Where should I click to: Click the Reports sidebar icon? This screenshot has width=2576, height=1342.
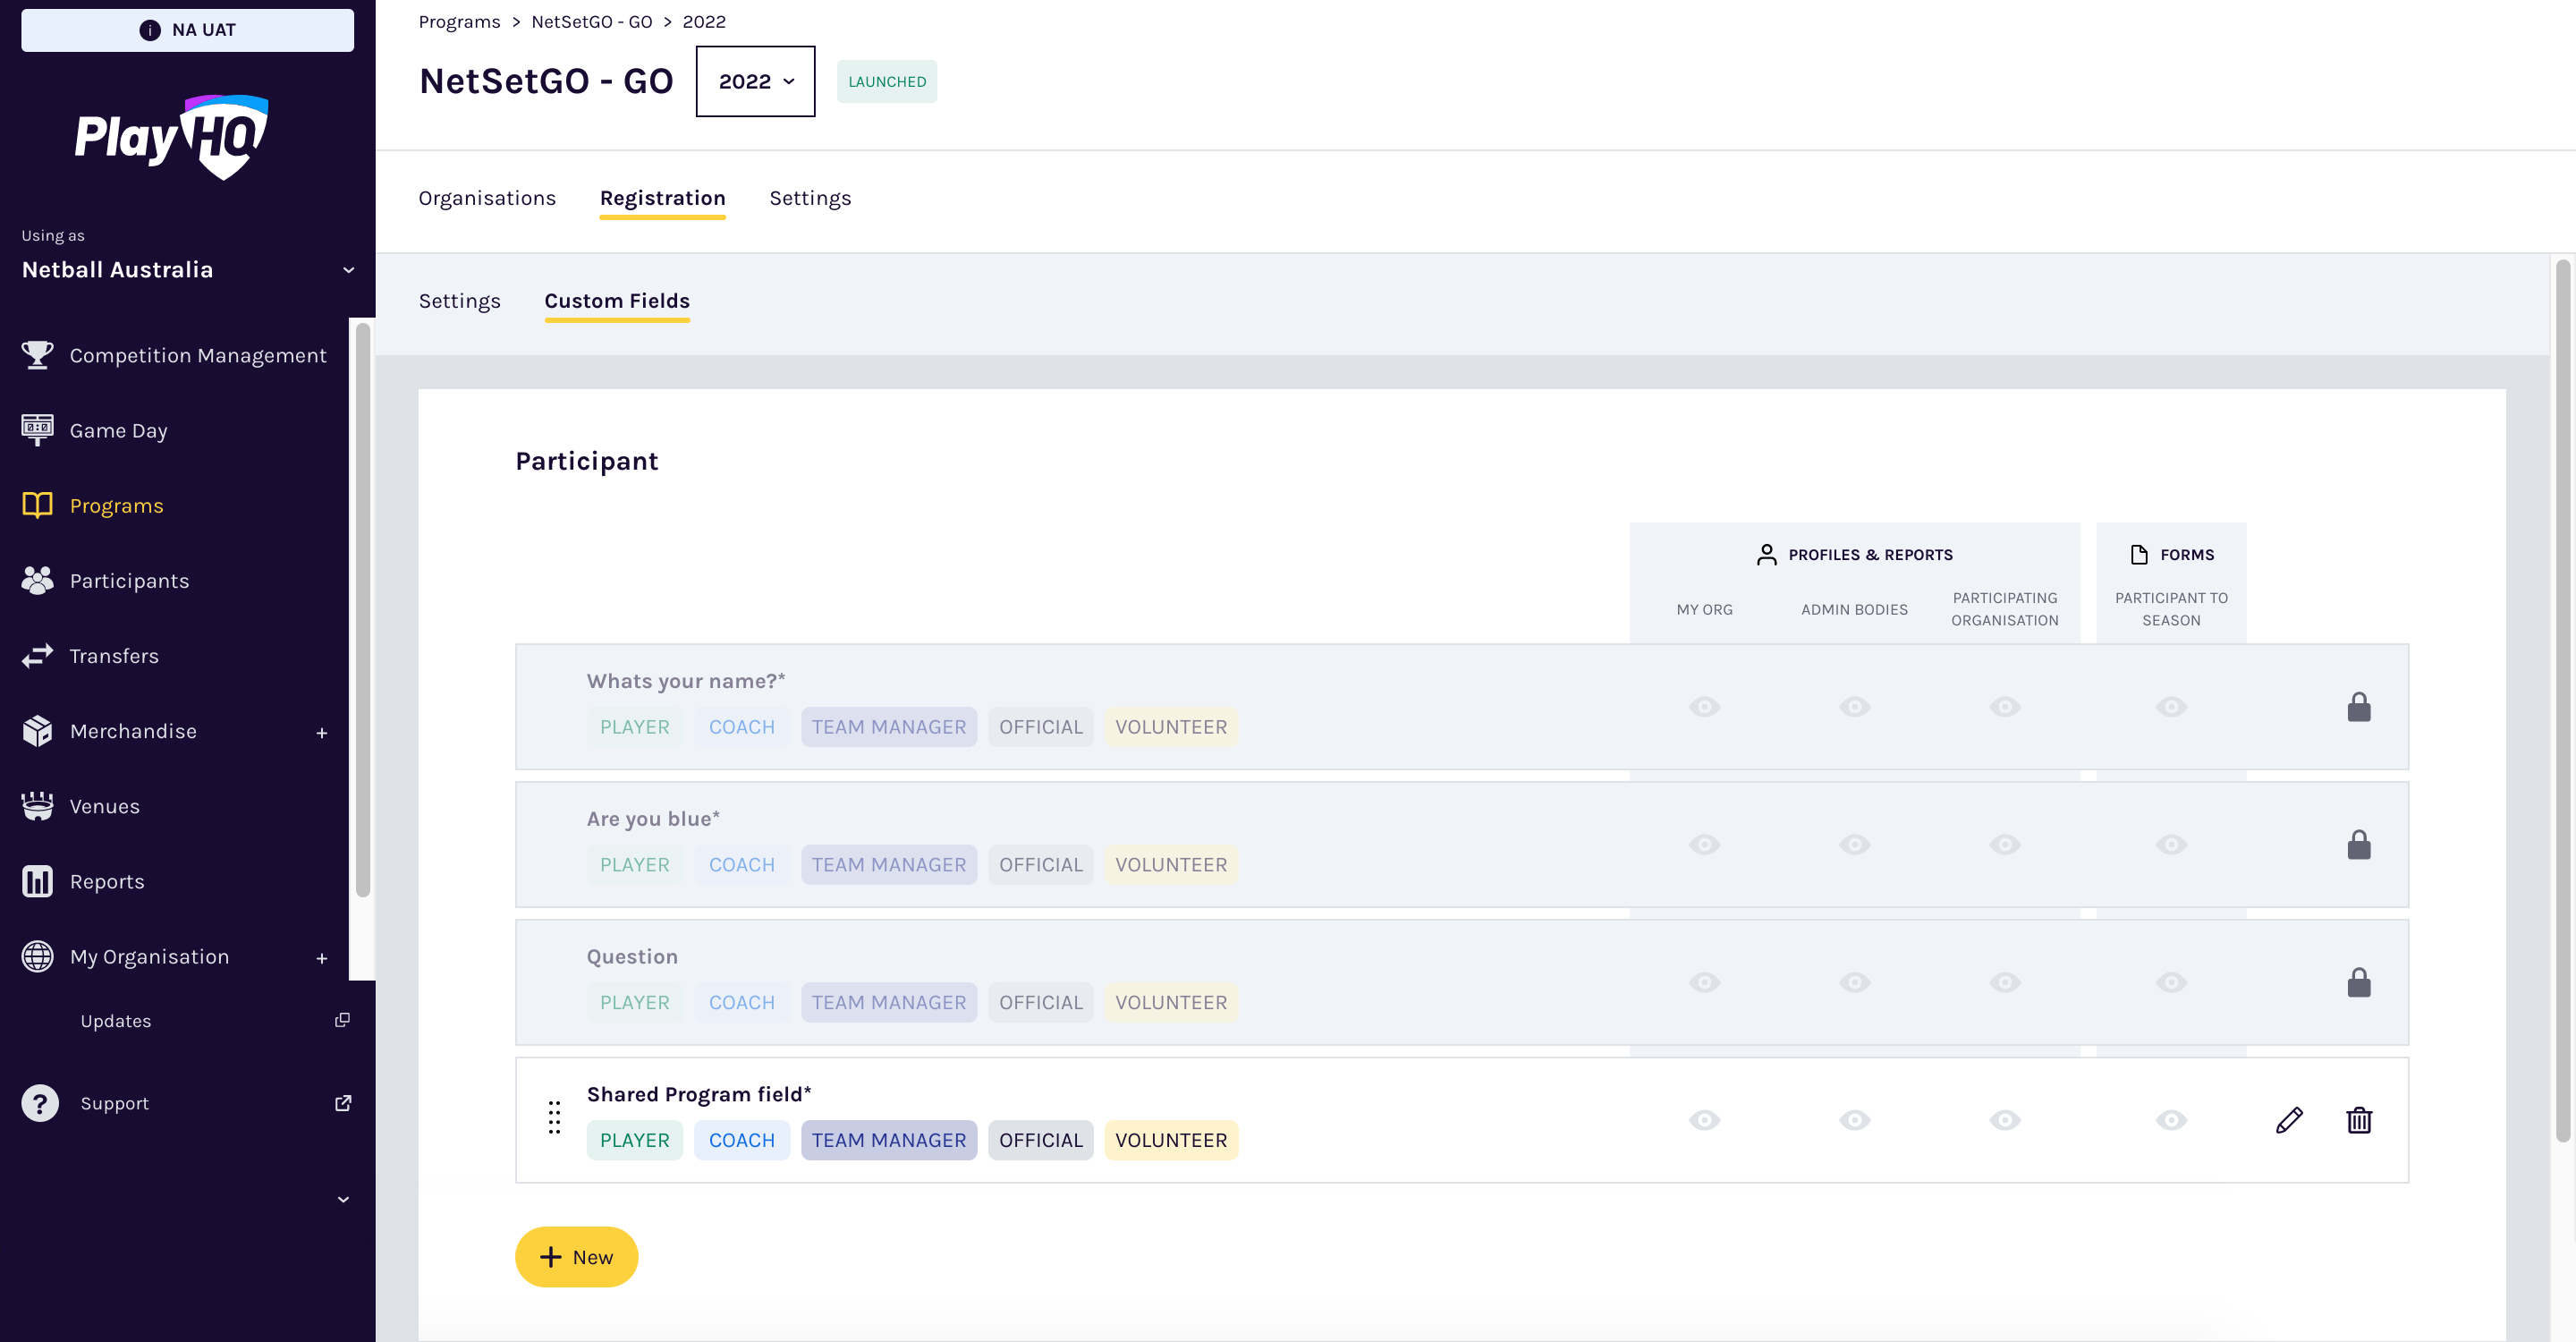tap(37, 881)
